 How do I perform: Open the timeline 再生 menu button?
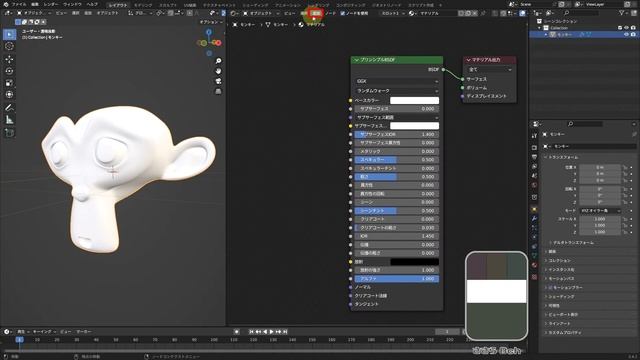coord(23,332)
